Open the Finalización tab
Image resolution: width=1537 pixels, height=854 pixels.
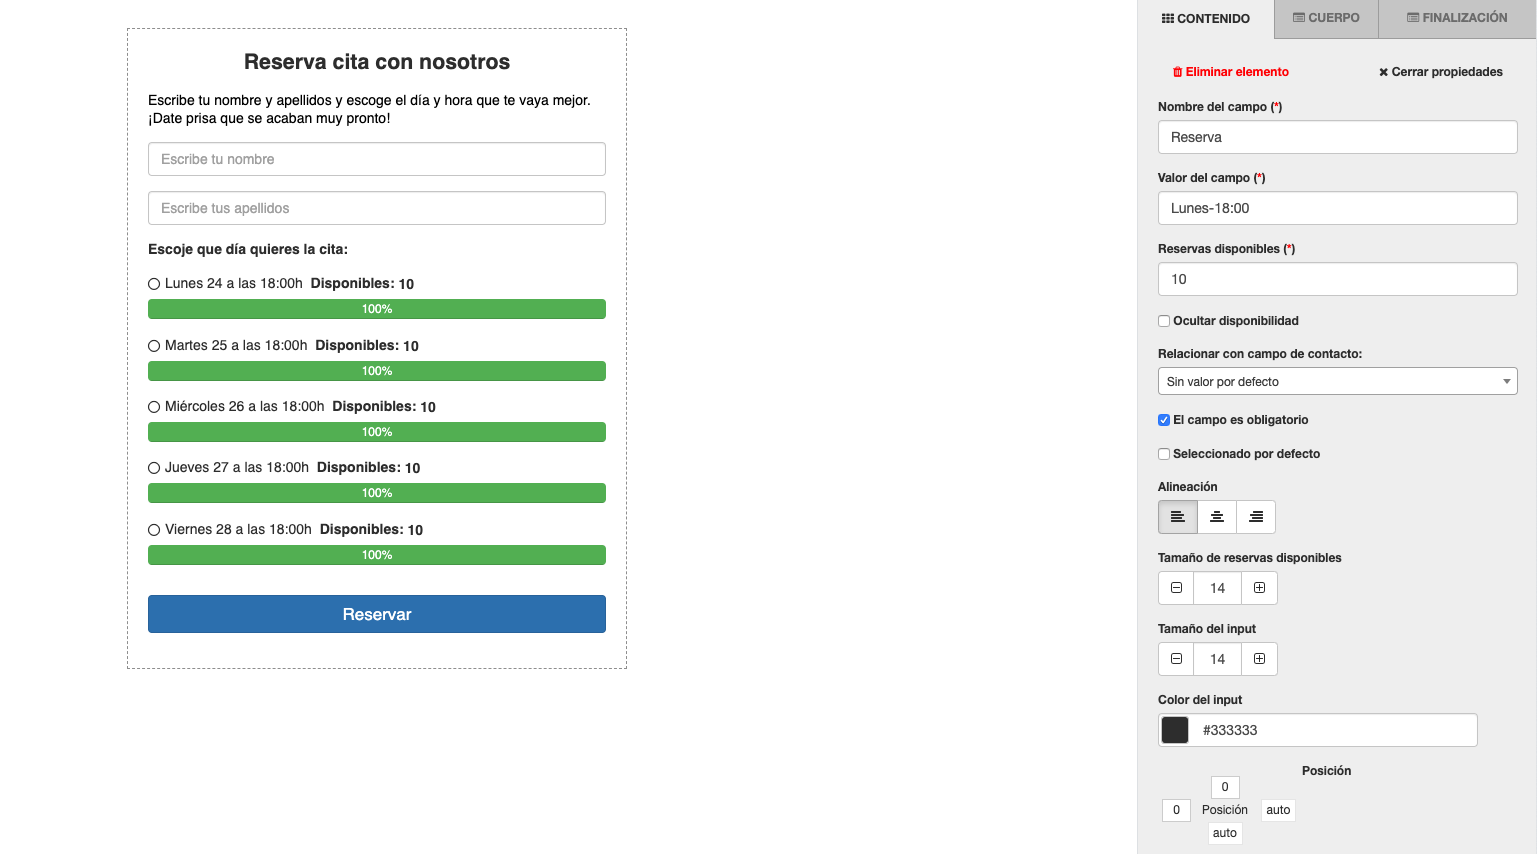click(x=1457, y=18)
